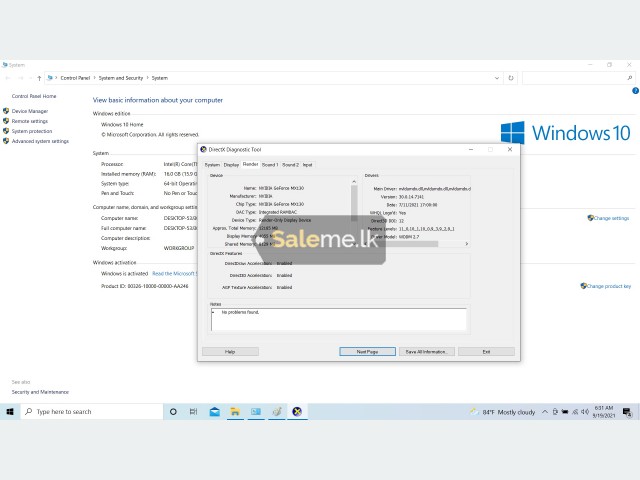This screenshot has height=480, width=640.
Task: Open Cortana circle on taskbar
Action: pyautogui.click(x=173, y=412)
